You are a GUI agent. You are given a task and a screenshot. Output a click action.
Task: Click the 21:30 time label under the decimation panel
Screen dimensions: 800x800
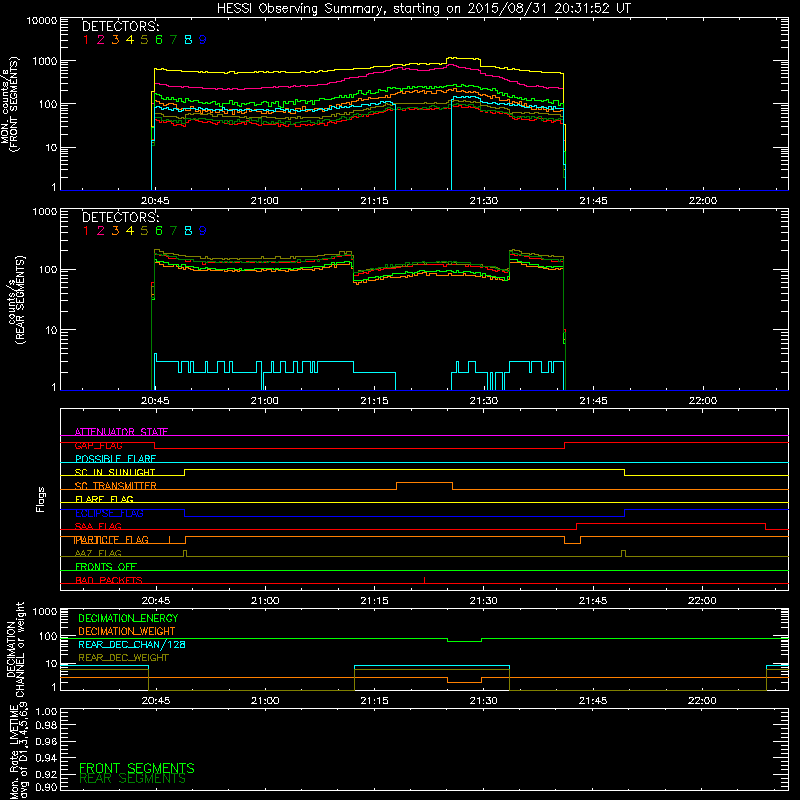[484, 701]
